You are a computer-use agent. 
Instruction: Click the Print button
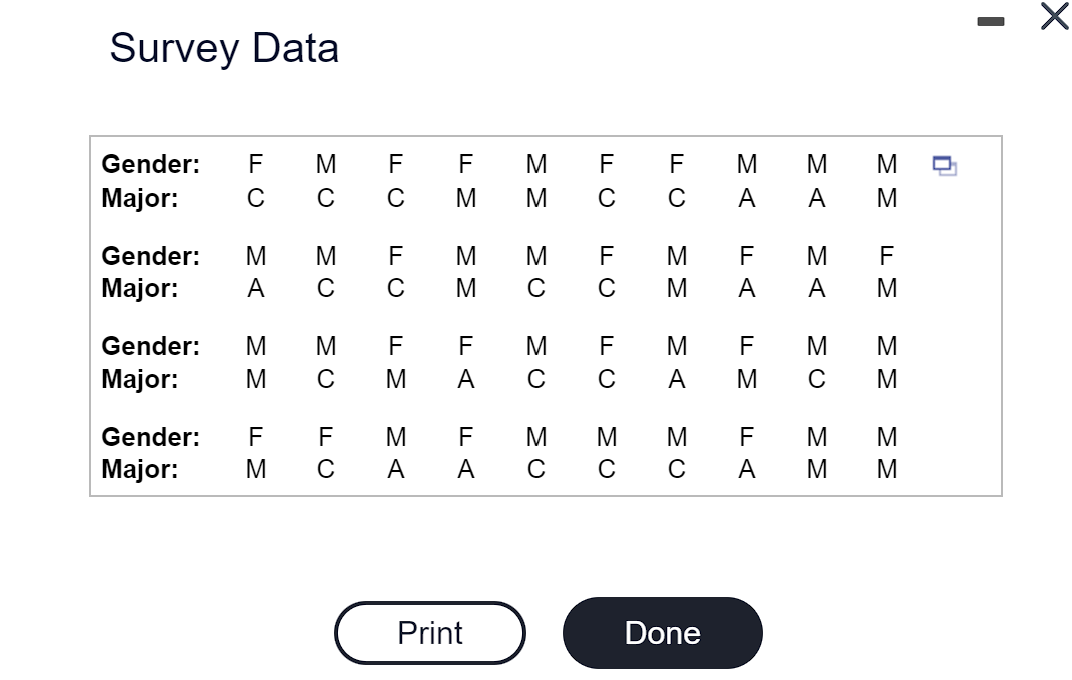(429, 632)
